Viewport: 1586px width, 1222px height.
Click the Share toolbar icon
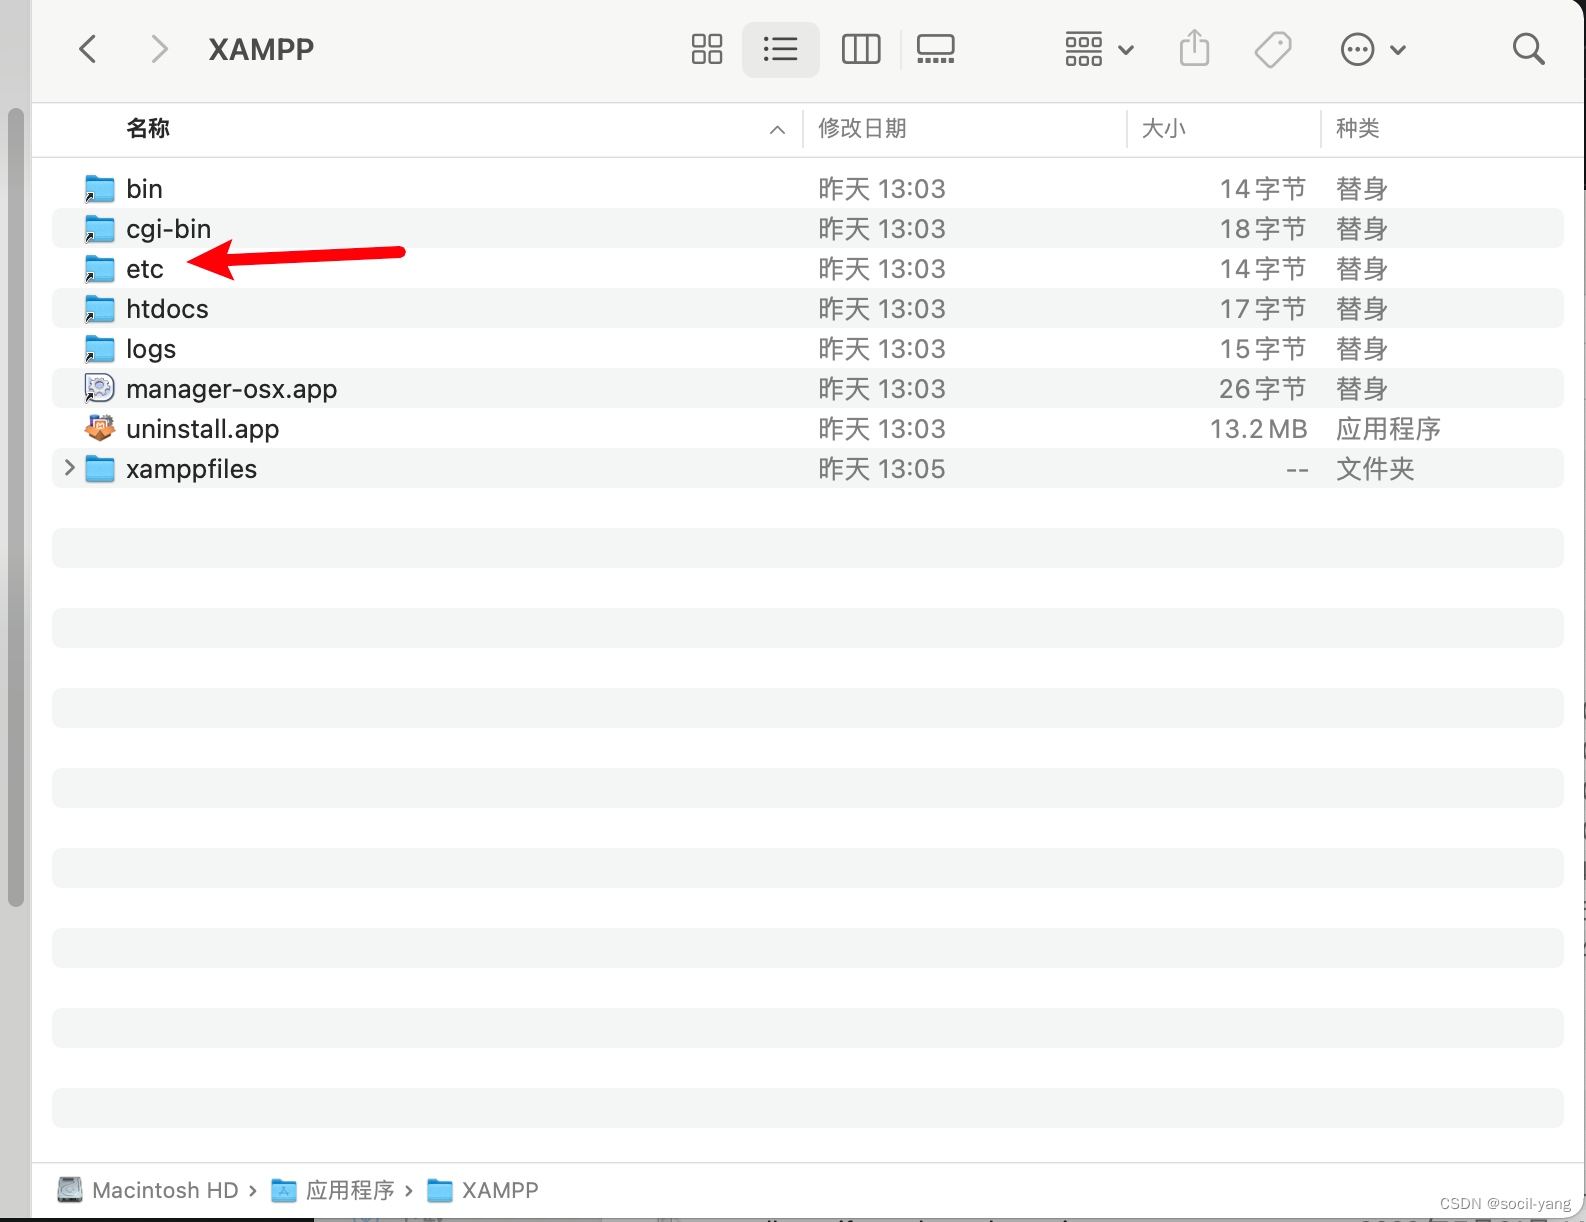[1194, 48]
